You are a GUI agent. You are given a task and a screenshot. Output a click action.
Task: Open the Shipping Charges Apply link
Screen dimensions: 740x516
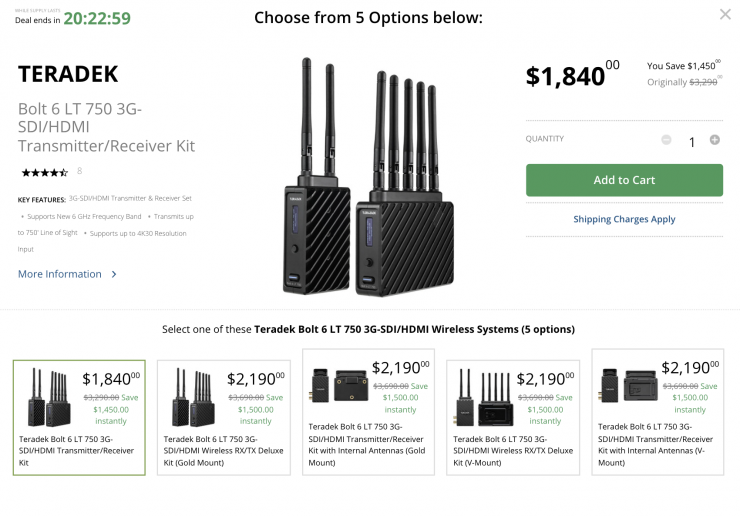click(x=624, y=219)
